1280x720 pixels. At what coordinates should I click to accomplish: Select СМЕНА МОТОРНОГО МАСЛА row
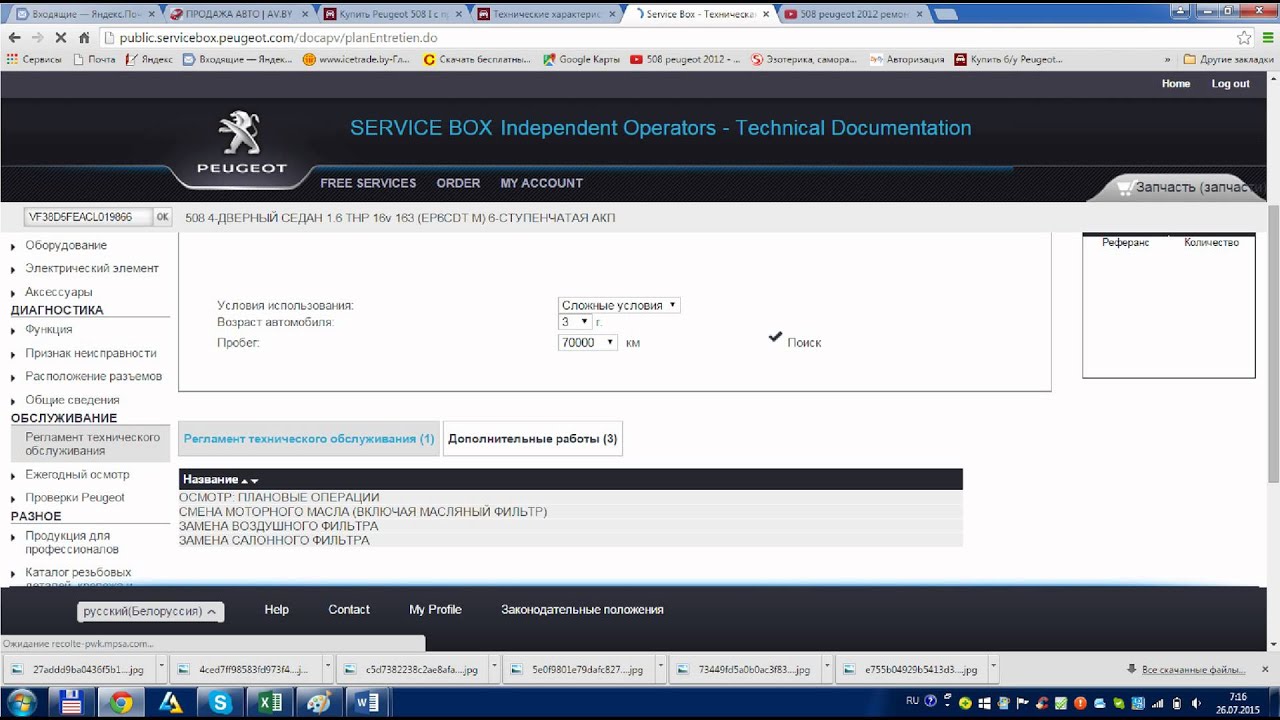point(570,512)
